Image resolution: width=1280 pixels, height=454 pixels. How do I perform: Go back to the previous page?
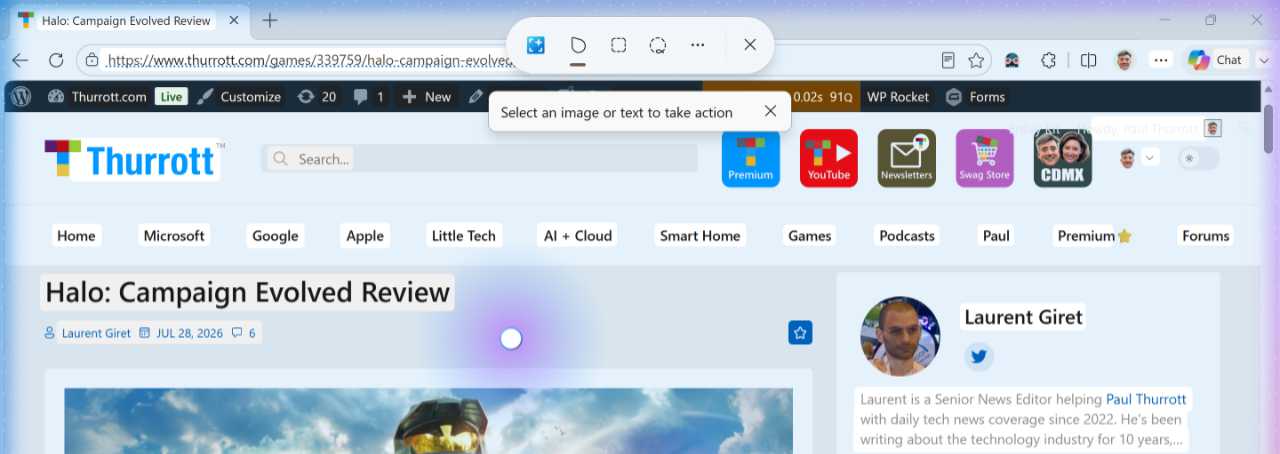(x=20, y=60)
